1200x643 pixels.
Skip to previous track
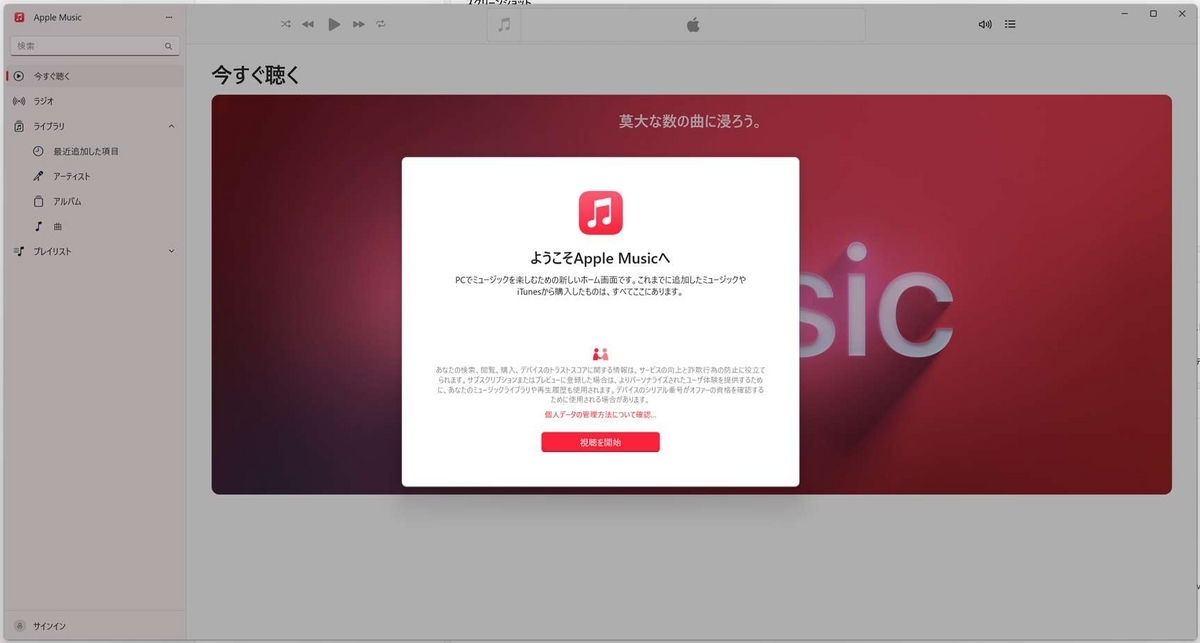[308, 24]
